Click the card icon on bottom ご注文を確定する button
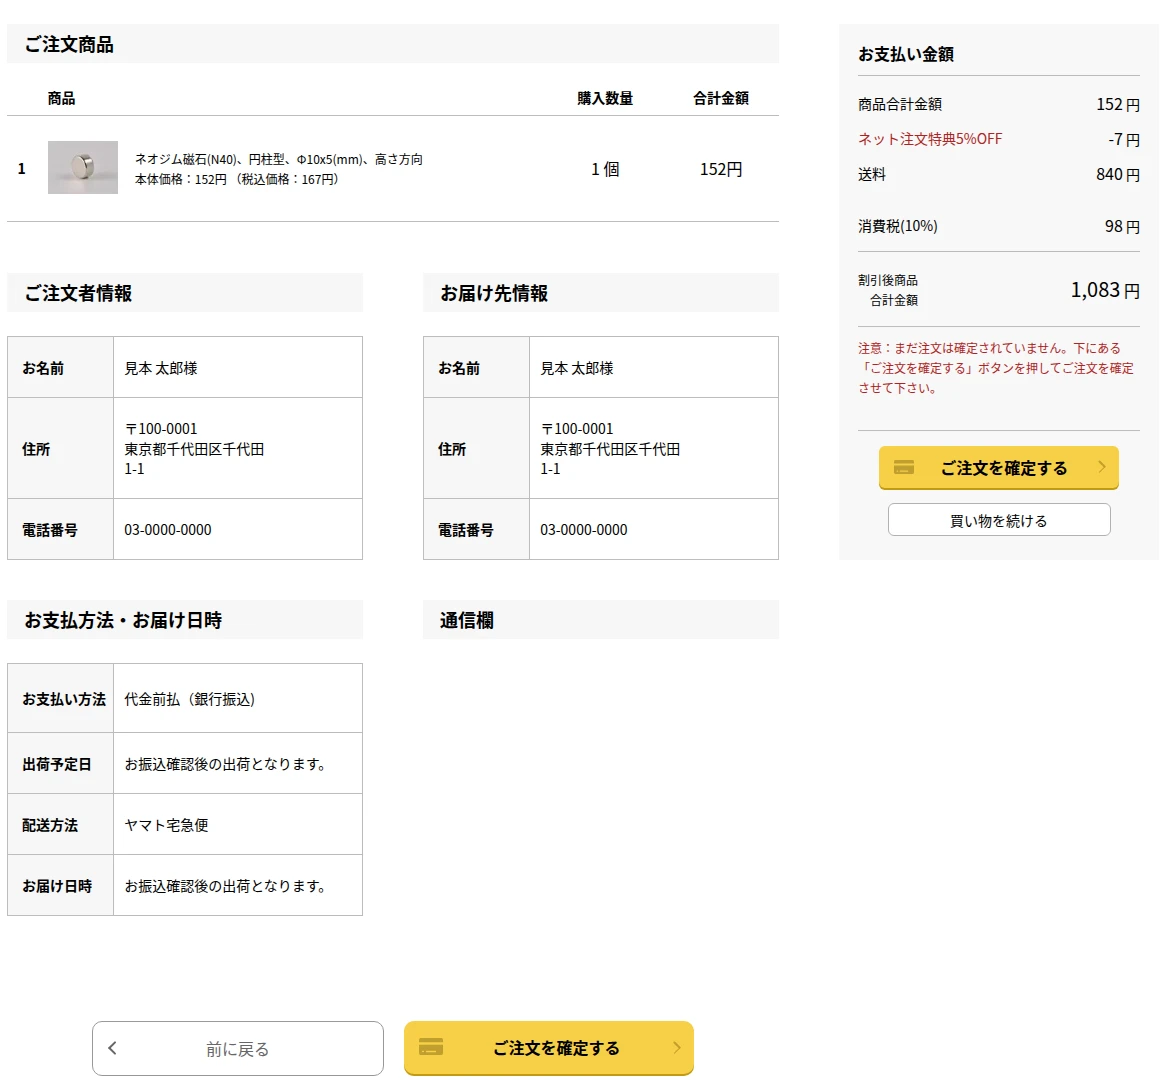1165x1080 pixels. pyautogui.click(x=431, y=1047)
